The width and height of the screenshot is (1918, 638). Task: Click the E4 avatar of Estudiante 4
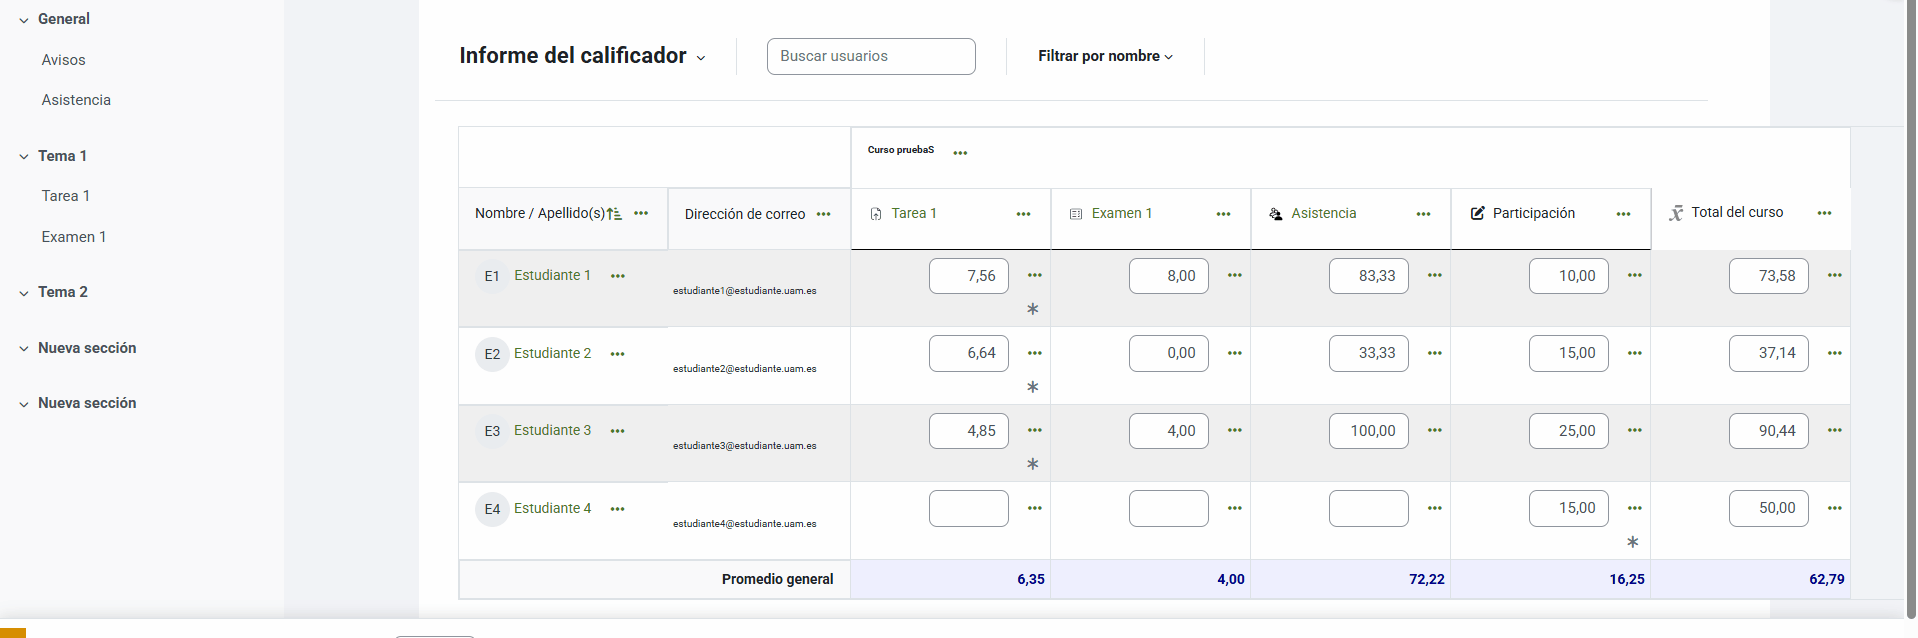click(x=492, y=509)
